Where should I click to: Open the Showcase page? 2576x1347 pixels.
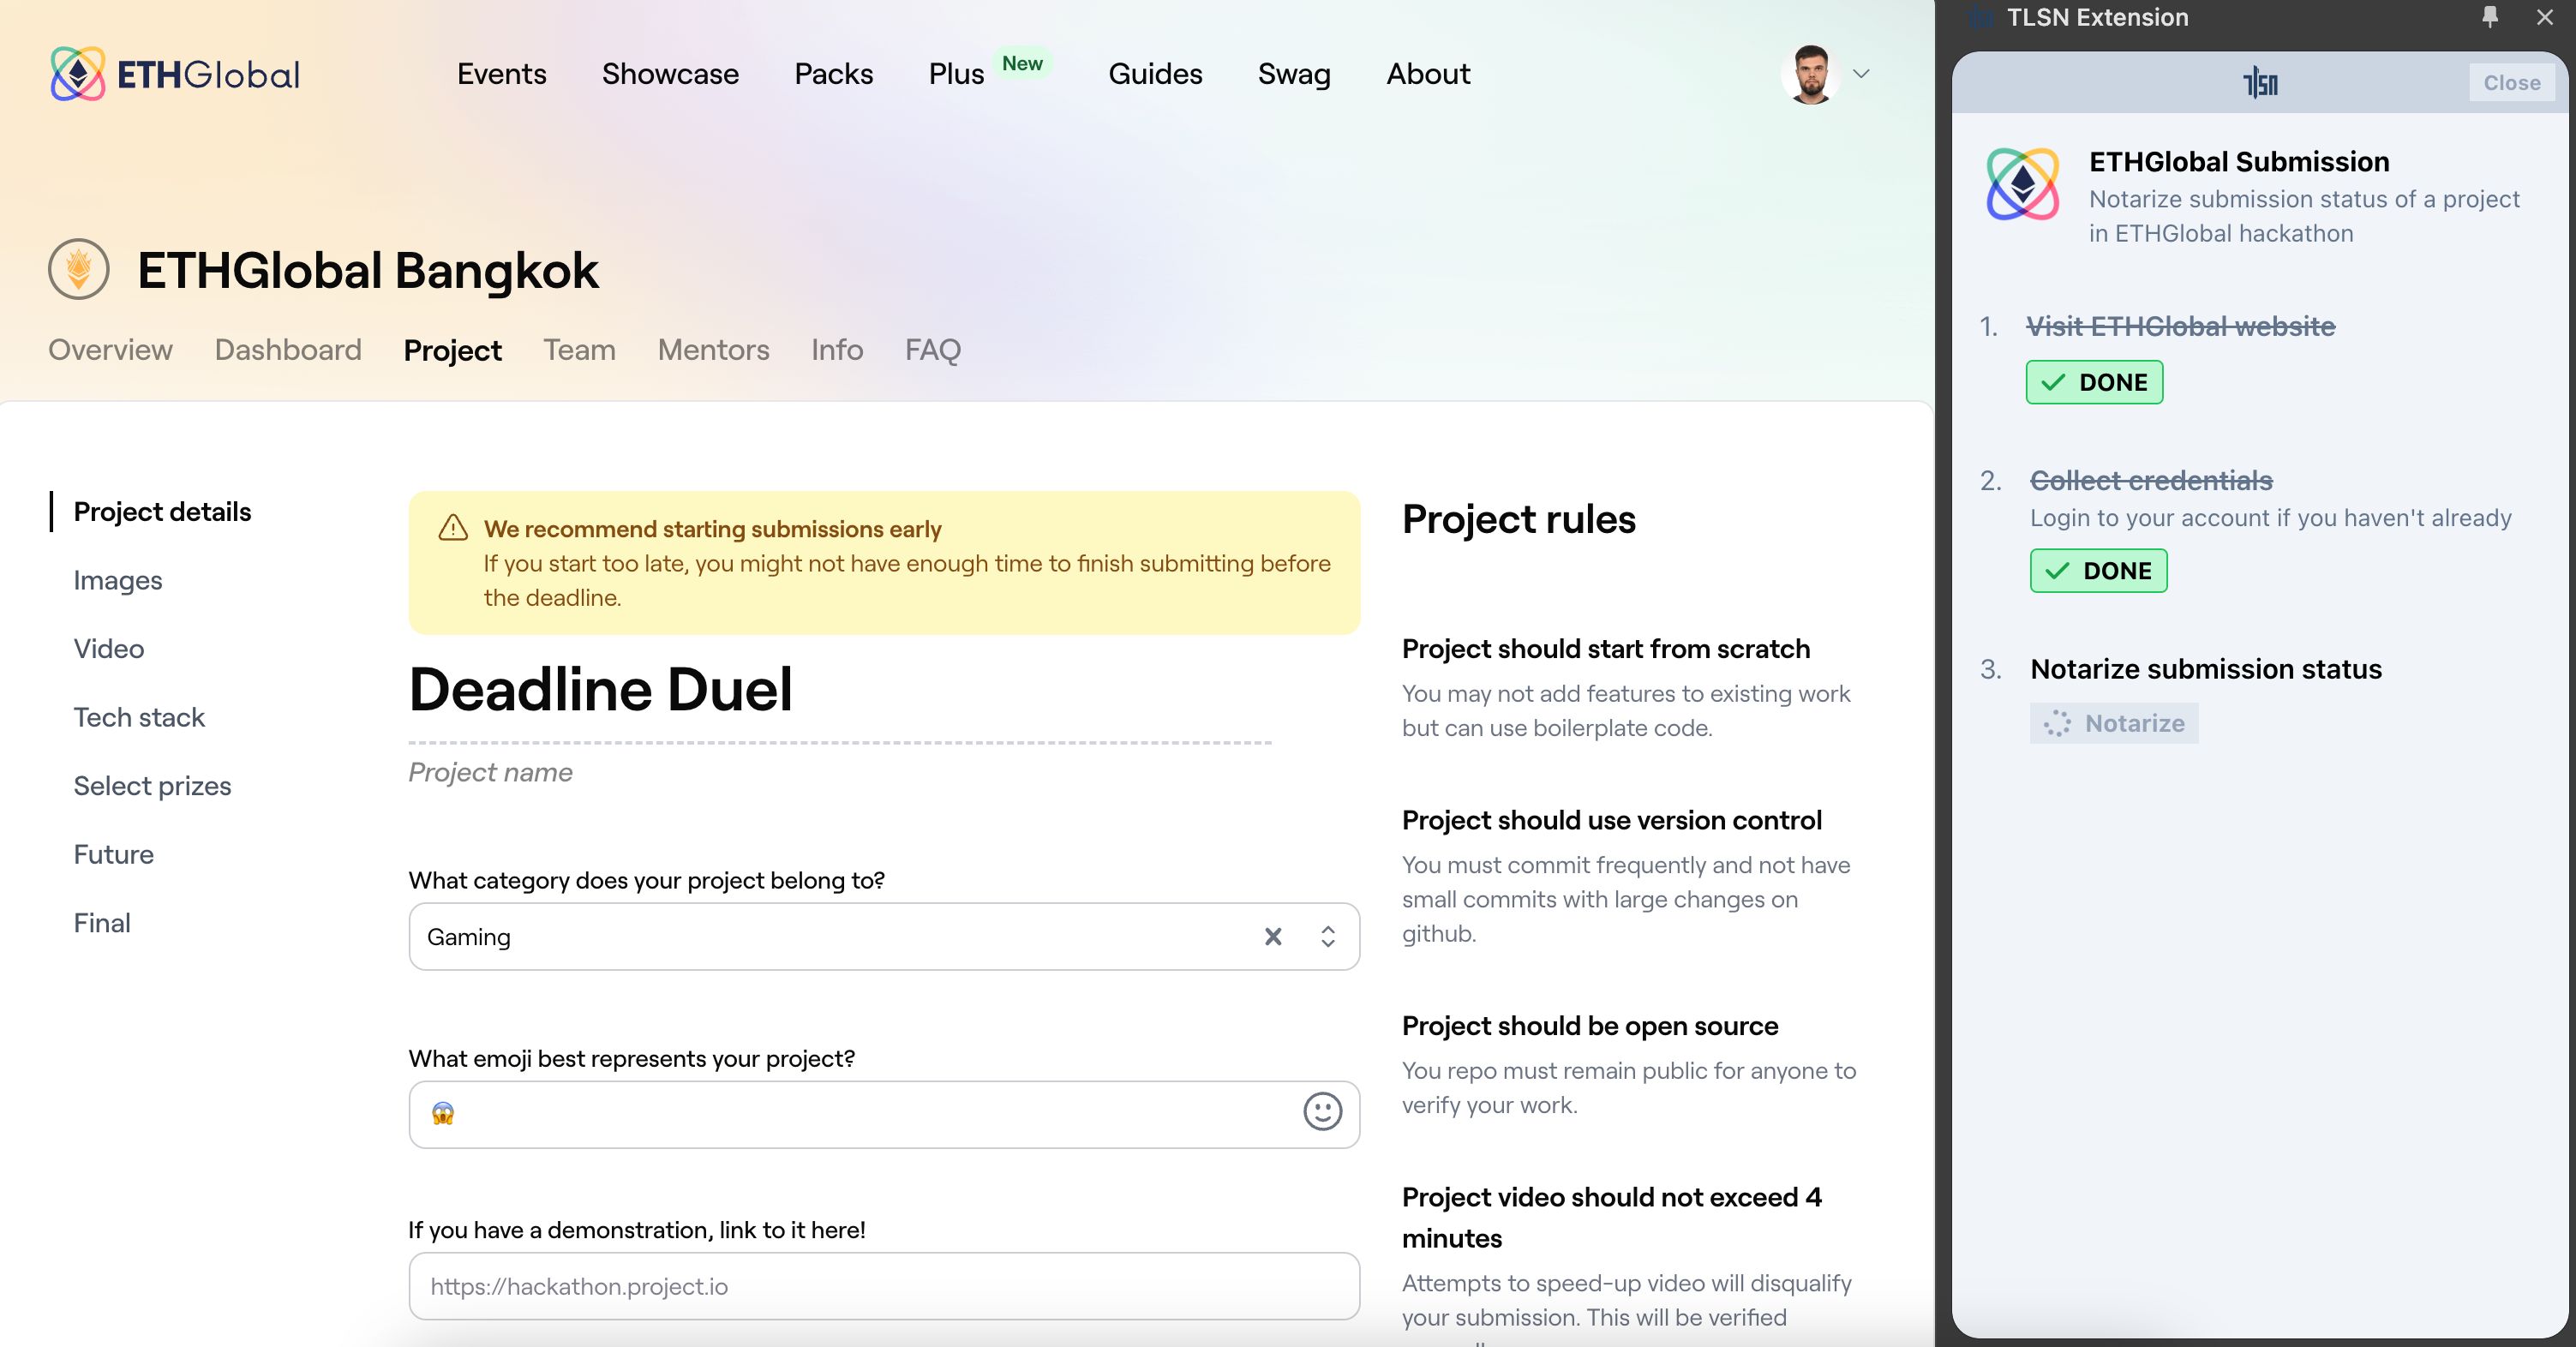pos(670,74)
